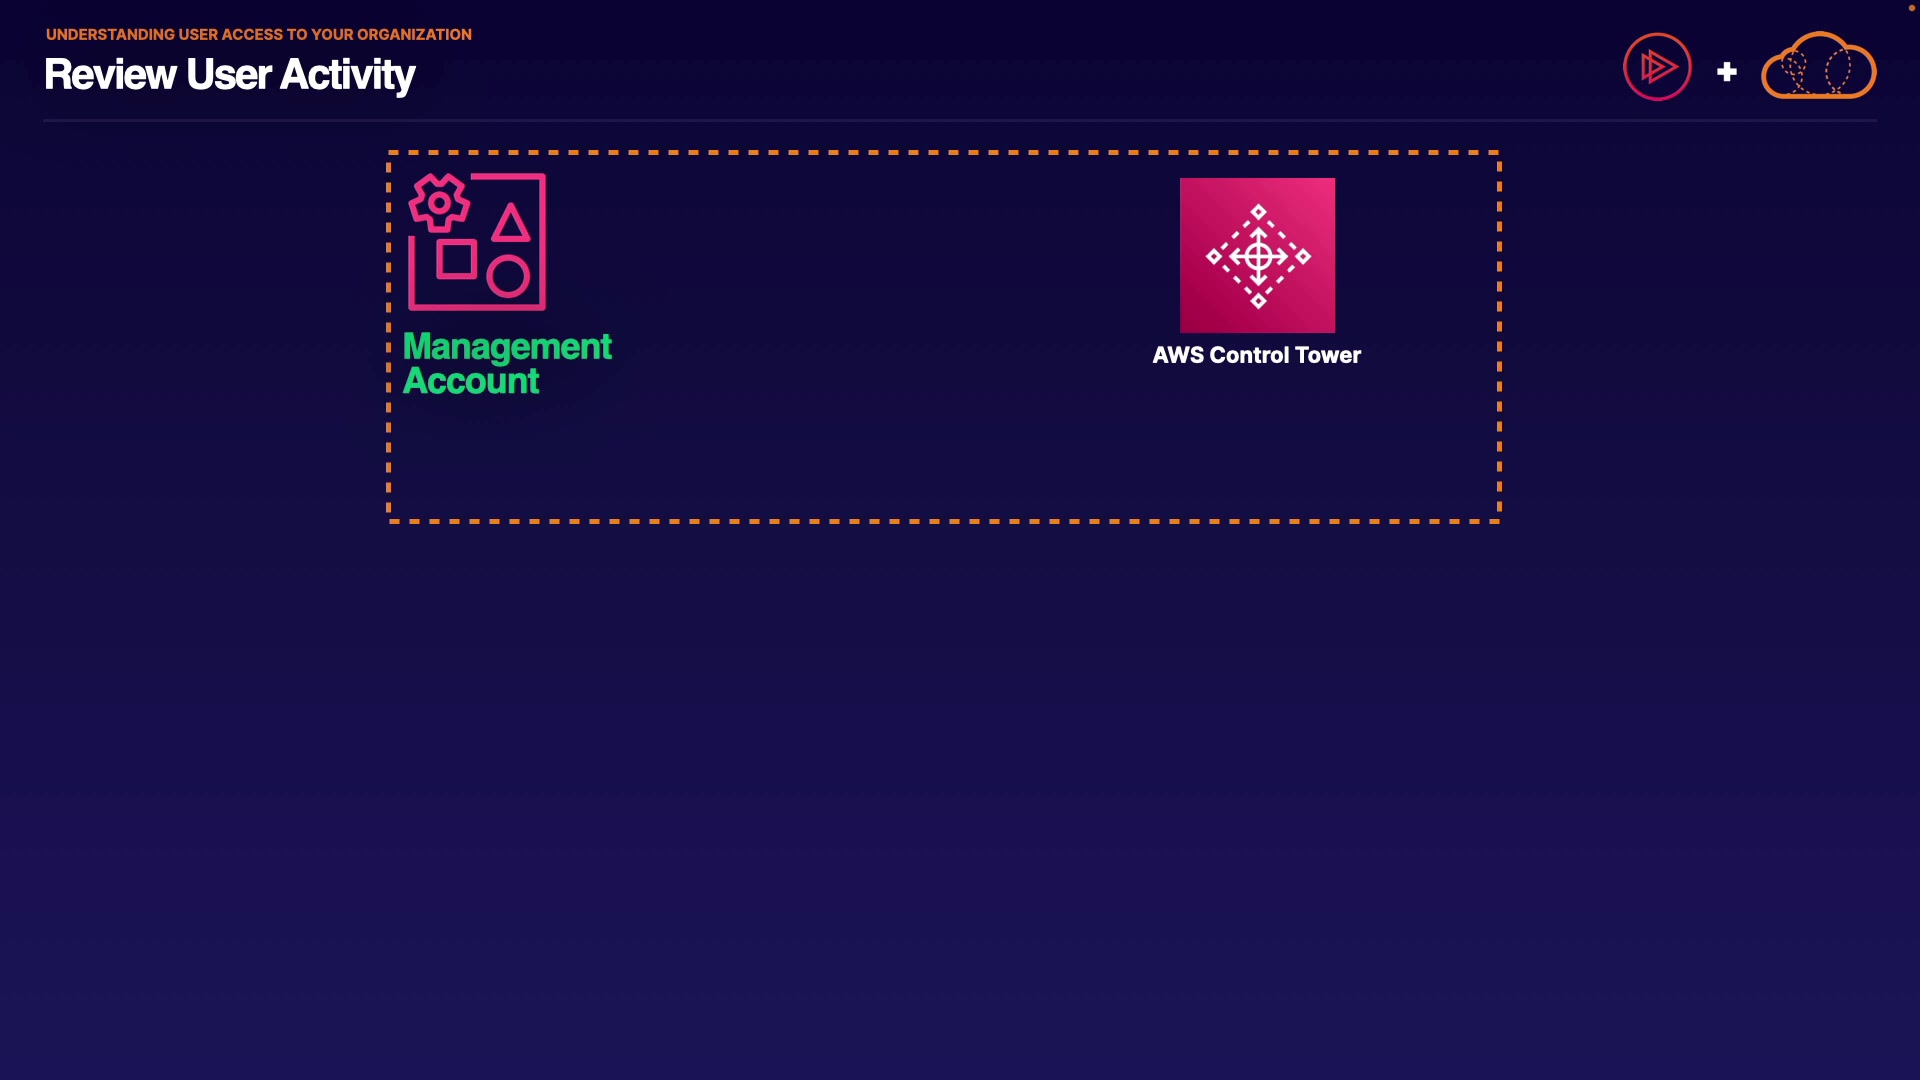
Task: Click the AWS Control Tower text label
Action: click(x=1256, y=355)
